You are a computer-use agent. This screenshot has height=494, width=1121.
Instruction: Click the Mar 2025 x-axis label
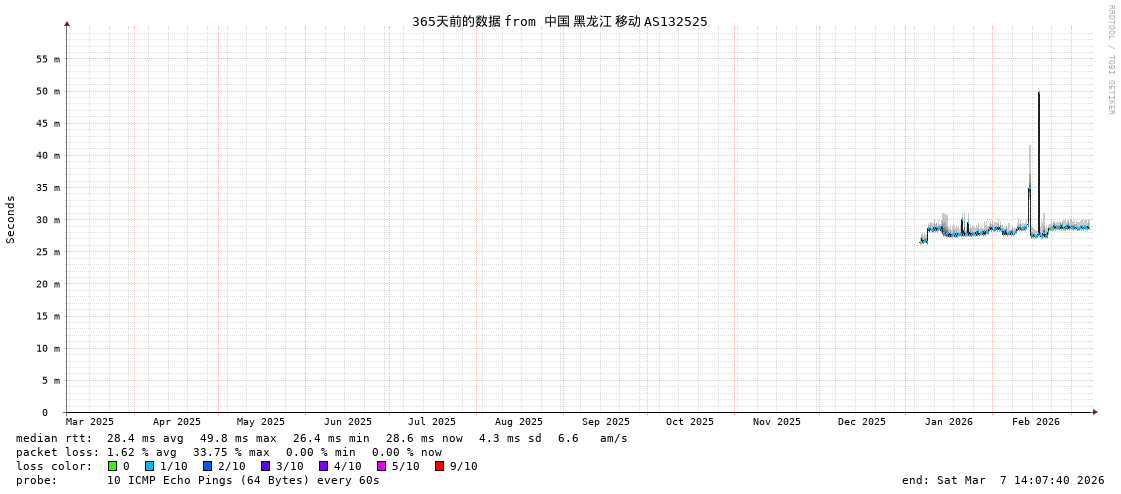(x=90, y=422)
